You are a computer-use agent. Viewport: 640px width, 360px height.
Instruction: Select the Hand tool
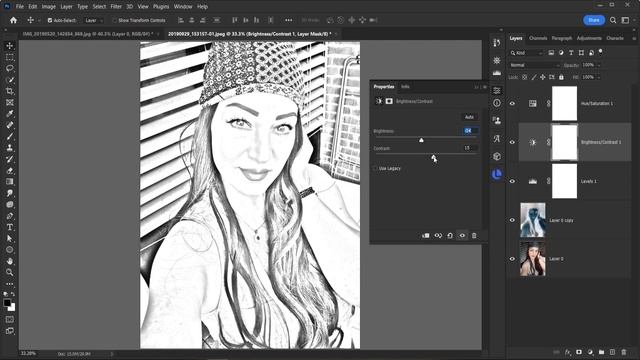[10, 261]
